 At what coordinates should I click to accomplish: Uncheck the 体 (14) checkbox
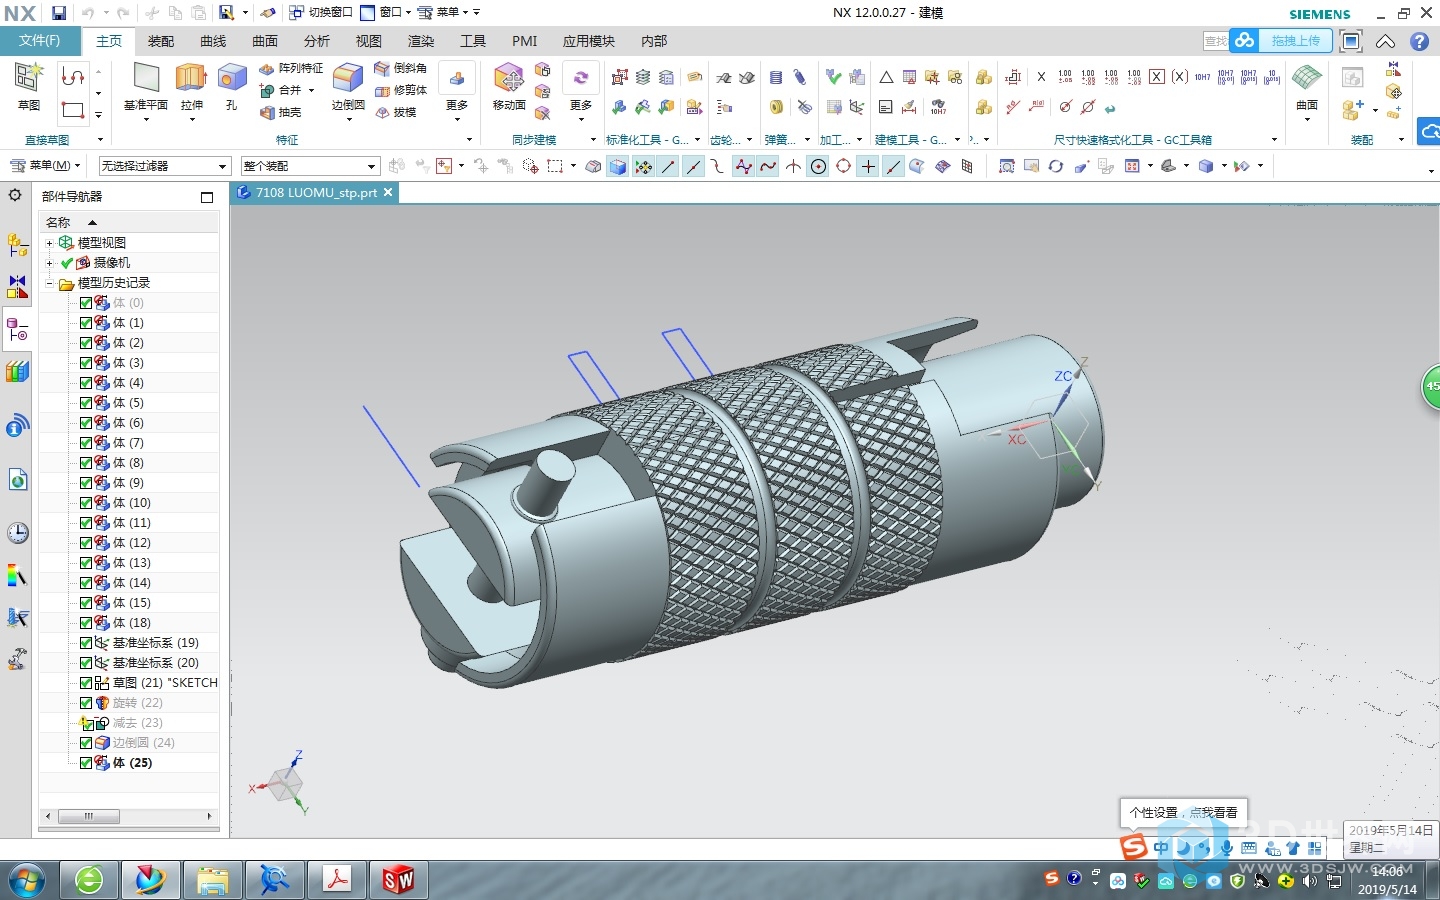(86, 583)
